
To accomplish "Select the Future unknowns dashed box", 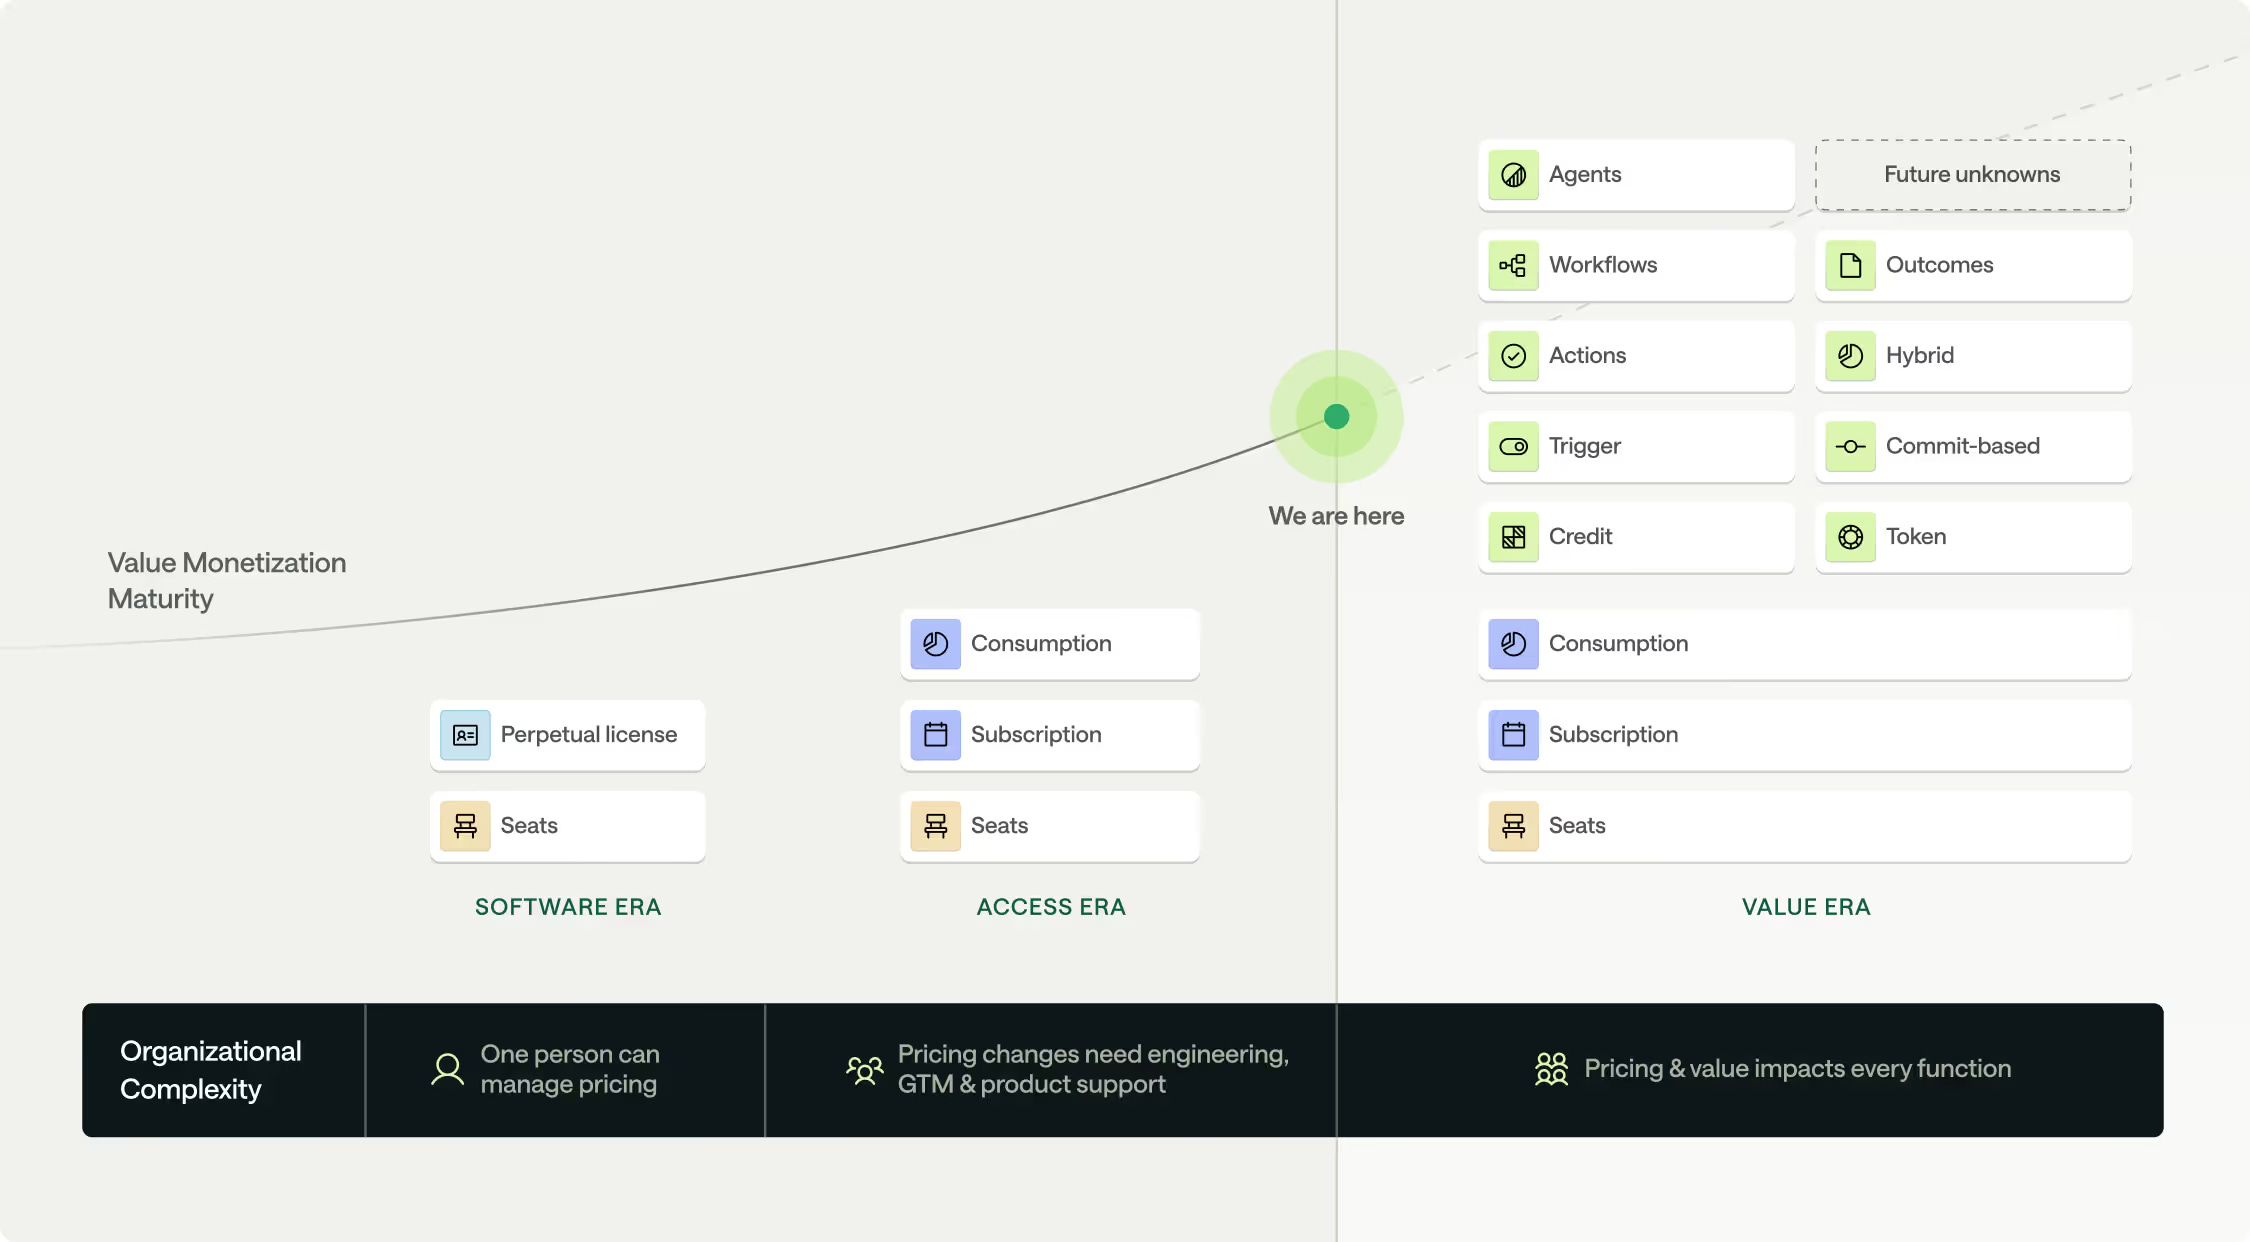I will [x=1972, y=175].
